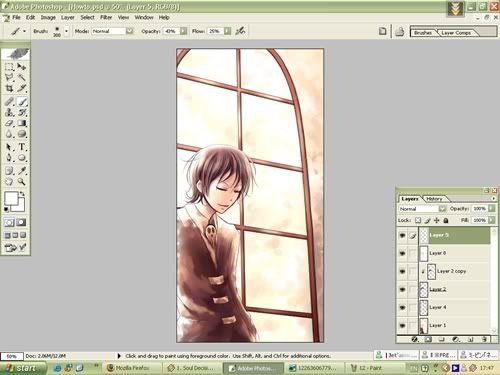Select the Notes tool

click(9, 171)
